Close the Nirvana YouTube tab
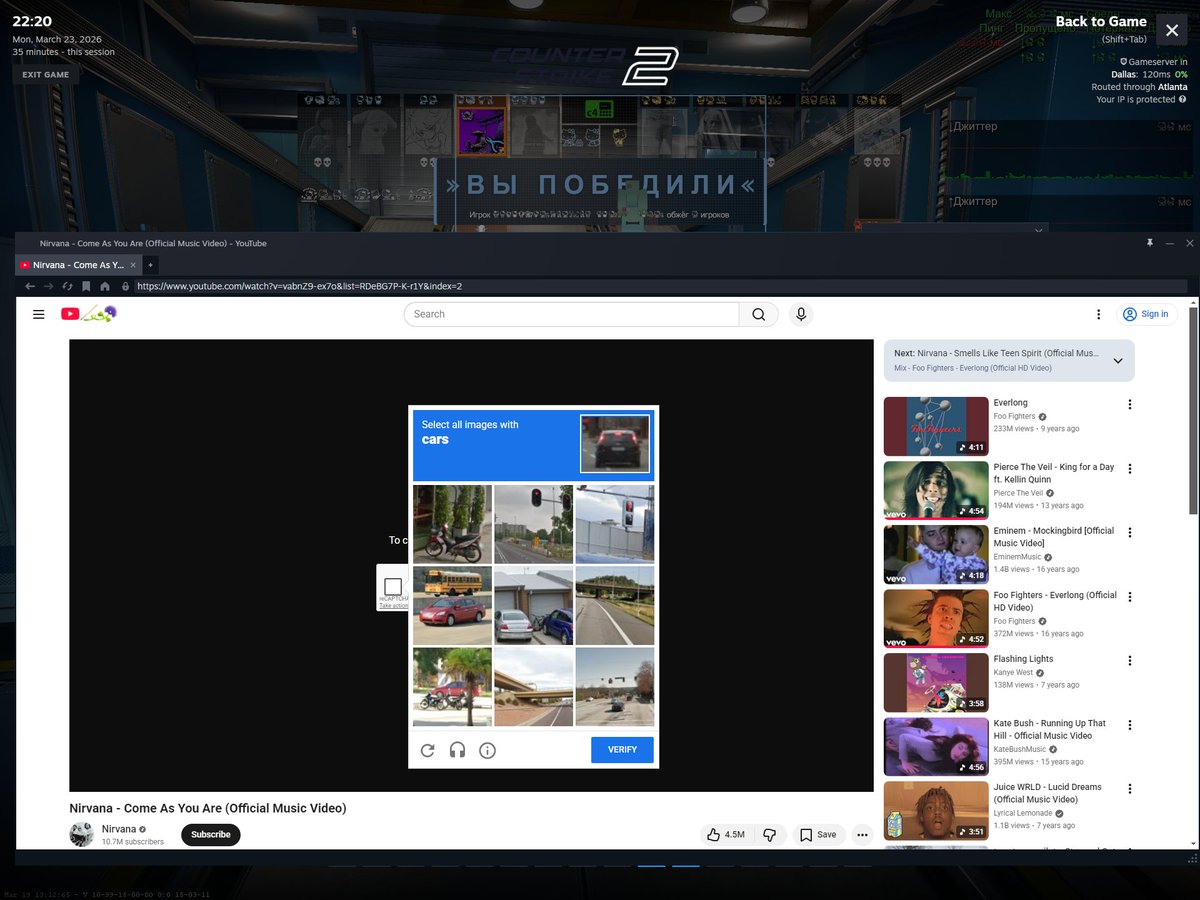This screenshot has height=900, width=1200. tap(133, 265)
